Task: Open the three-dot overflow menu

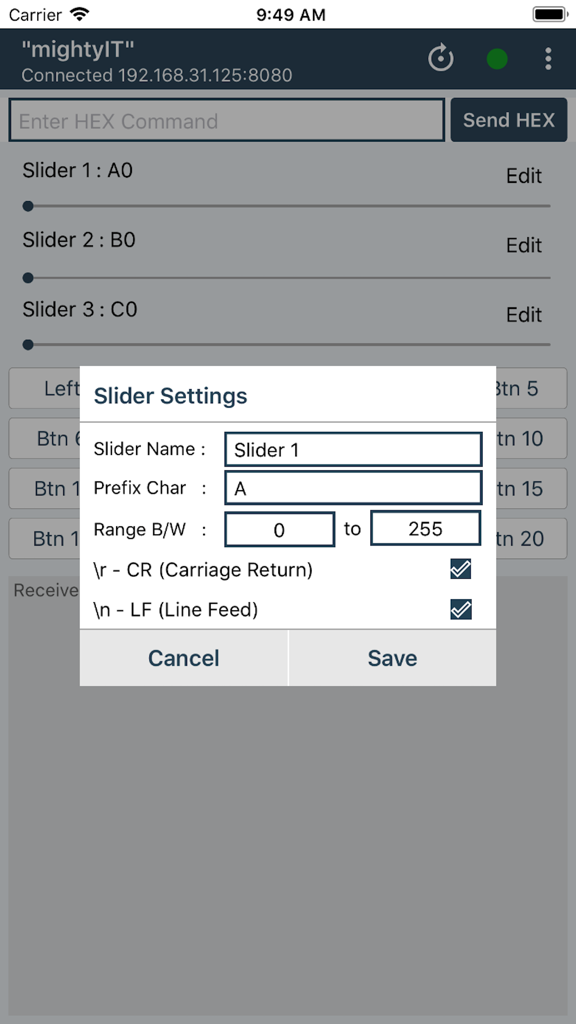Action: tap(548, 58)
